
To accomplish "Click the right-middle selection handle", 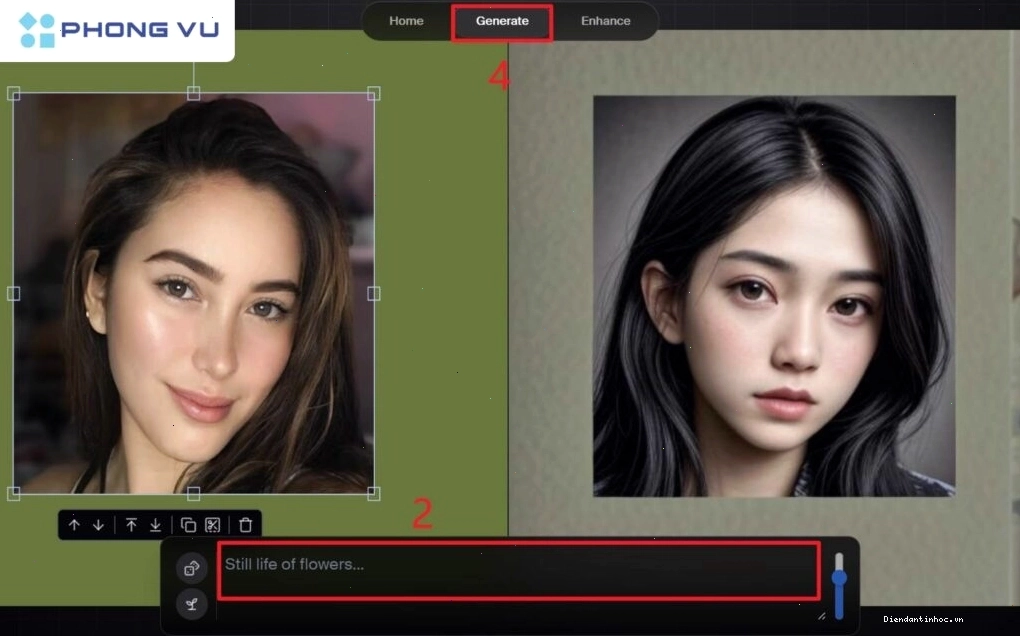I will (x=373, y=293).
